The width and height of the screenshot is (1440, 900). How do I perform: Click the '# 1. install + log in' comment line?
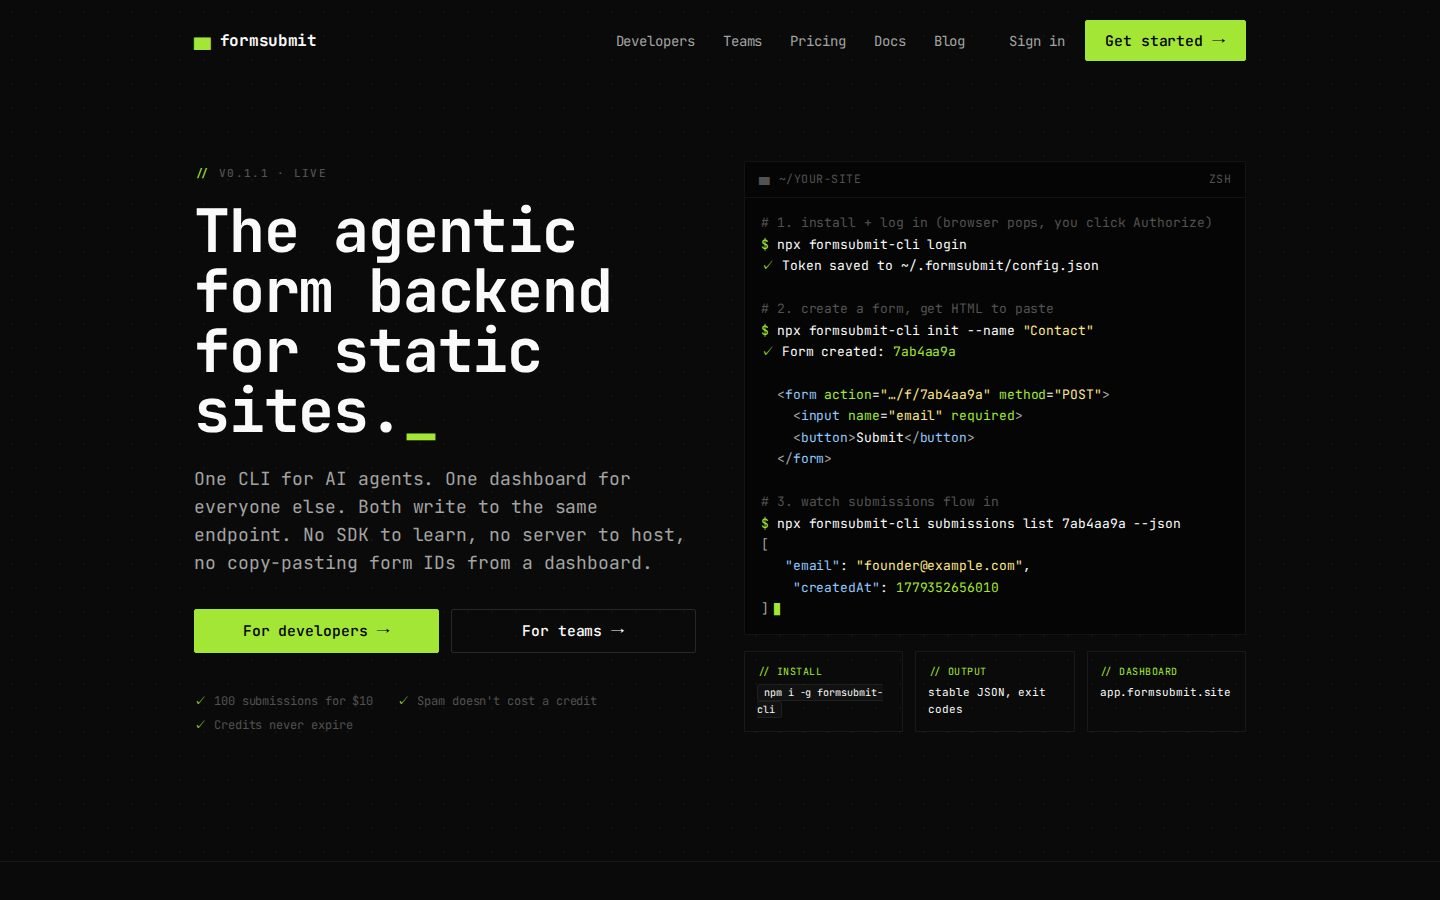986,223
